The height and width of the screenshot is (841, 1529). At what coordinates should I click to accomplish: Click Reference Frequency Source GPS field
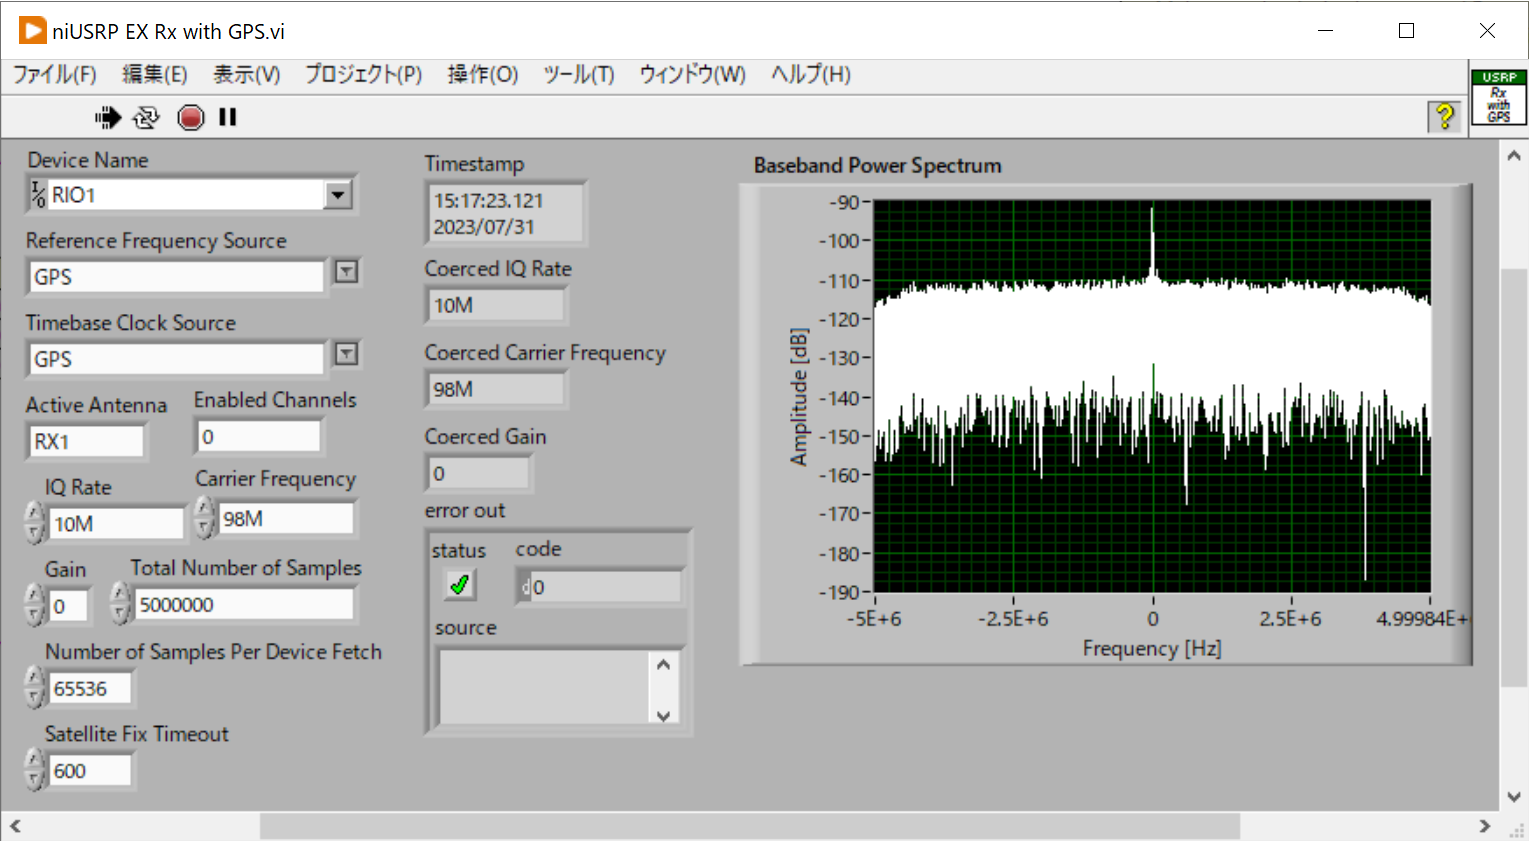click(176, 277)
